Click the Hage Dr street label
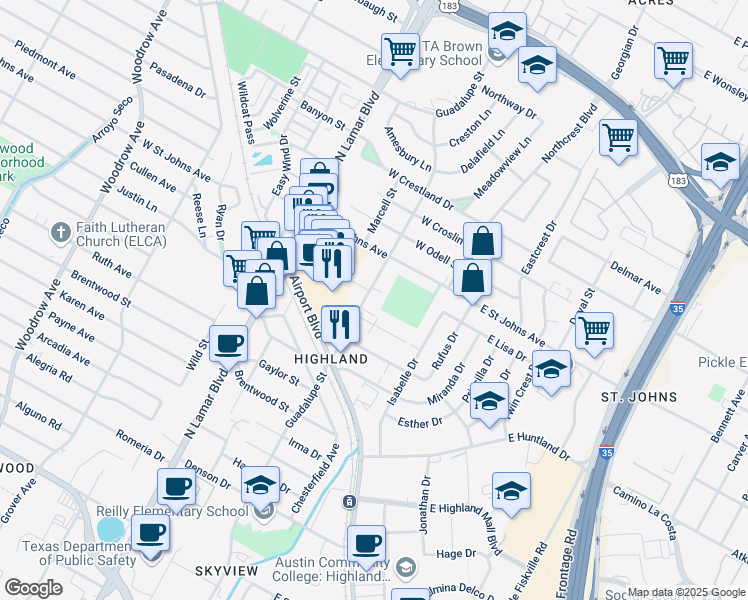 pyautogui.click(x=456, y=554)
